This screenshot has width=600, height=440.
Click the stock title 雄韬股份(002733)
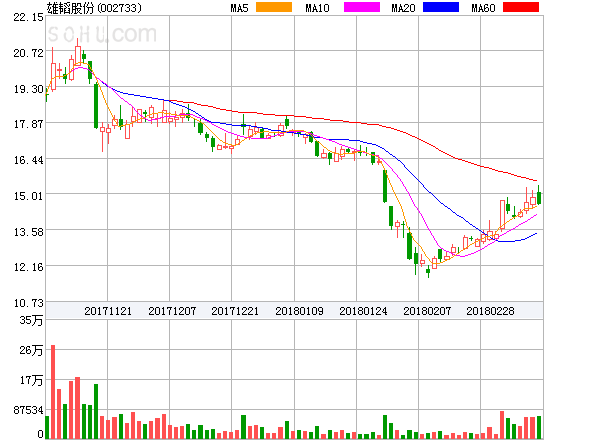tap(94, 8)
